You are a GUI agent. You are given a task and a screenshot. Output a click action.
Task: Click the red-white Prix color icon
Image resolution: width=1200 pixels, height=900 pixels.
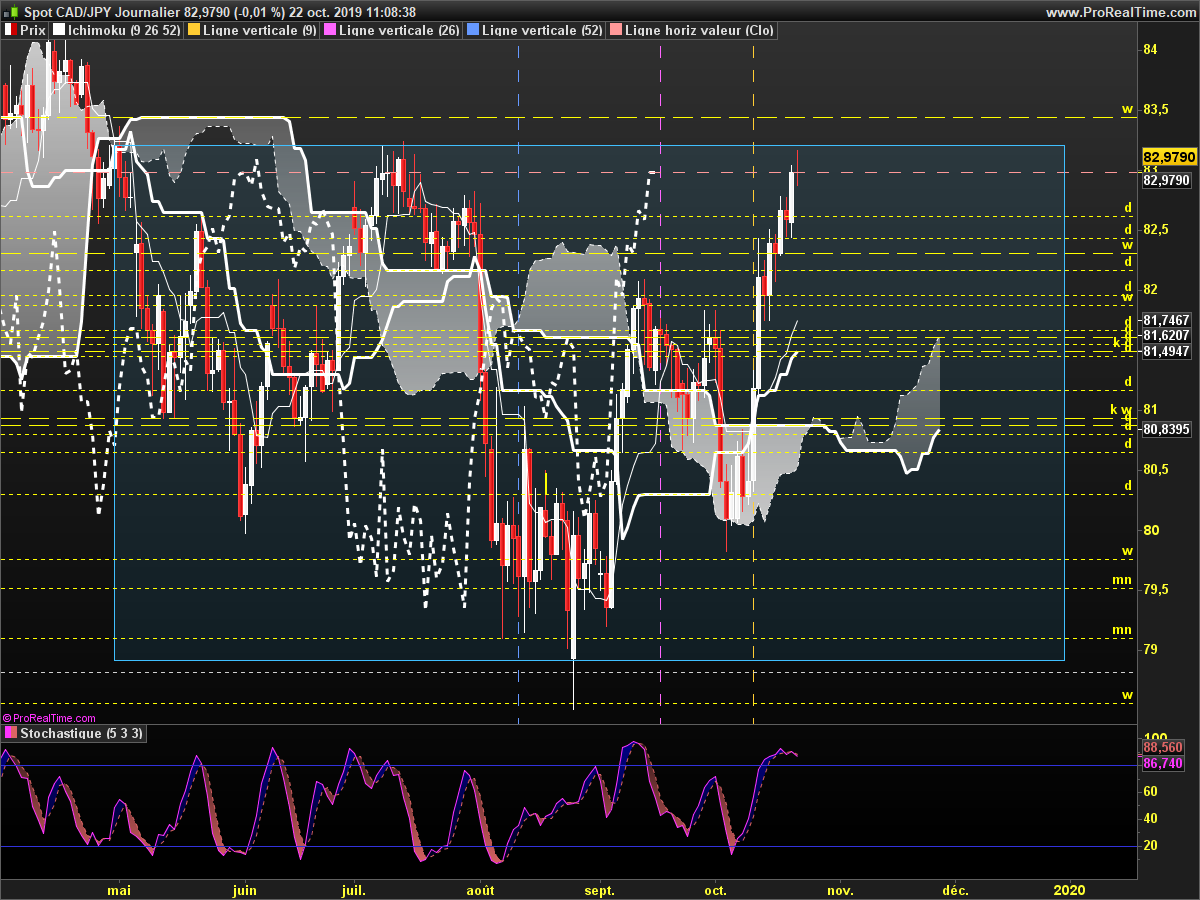[x=10, y=30]
